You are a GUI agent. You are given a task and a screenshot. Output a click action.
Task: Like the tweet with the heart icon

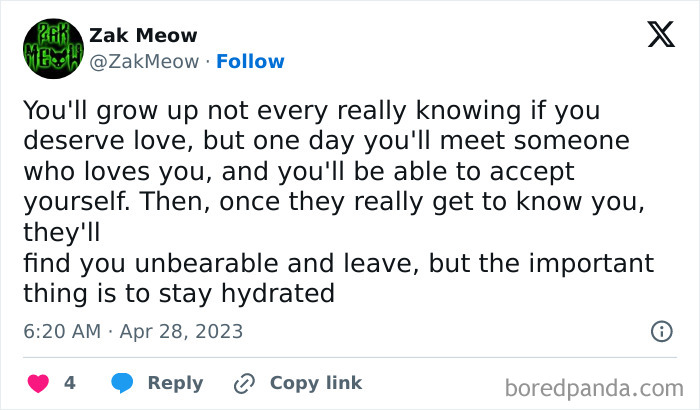(37, 383)
